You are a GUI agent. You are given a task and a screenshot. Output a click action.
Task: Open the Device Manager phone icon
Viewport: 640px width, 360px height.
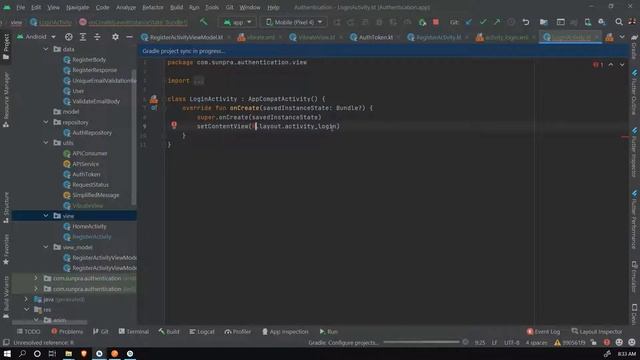(x=588, y=22)
